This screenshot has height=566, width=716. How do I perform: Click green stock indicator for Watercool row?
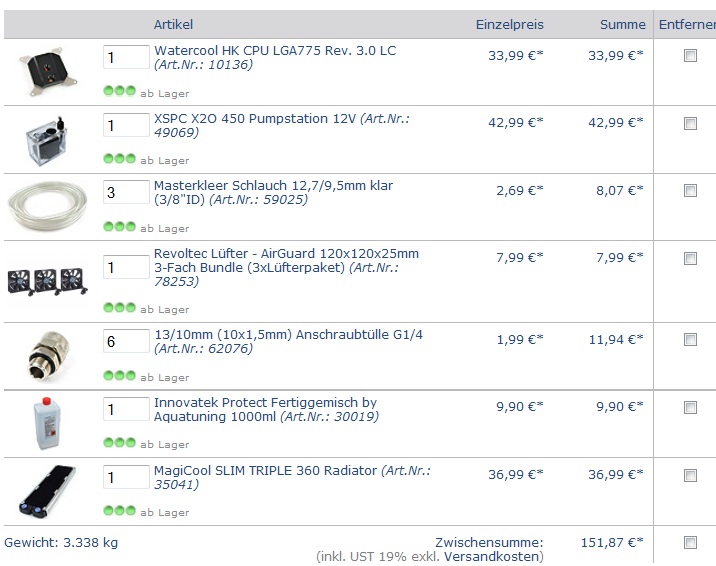pos(120,90)
